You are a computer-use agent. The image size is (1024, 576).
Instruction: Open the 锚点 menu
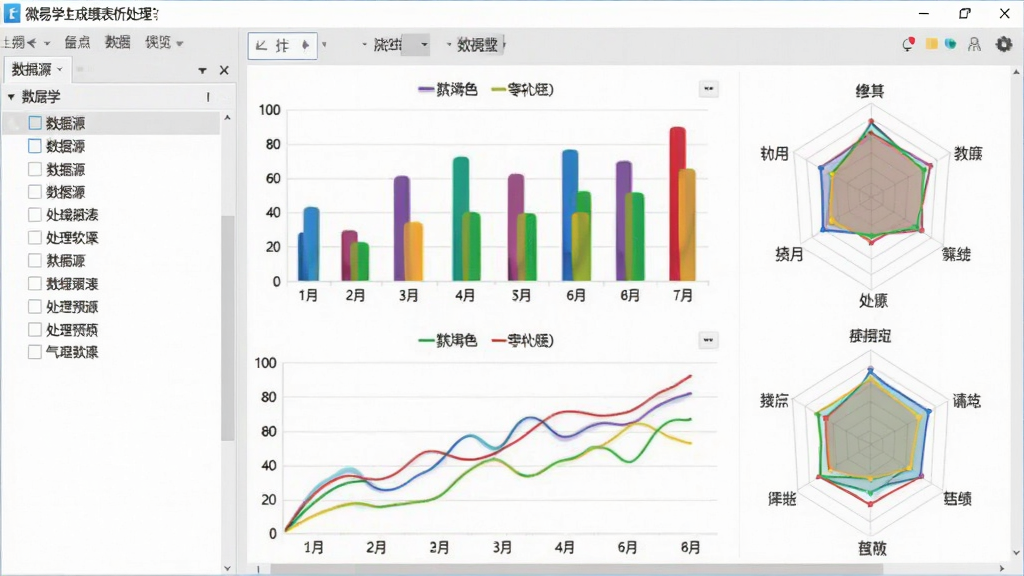(77, 42)
